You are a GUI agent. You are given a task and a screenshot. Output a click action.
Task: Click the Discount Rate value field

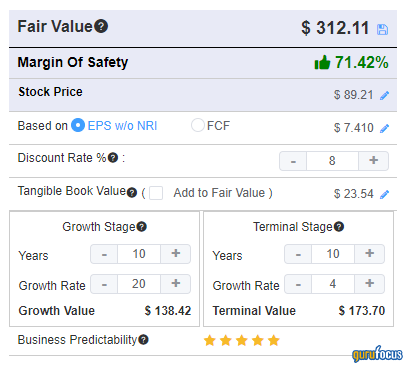pos(332,161)
